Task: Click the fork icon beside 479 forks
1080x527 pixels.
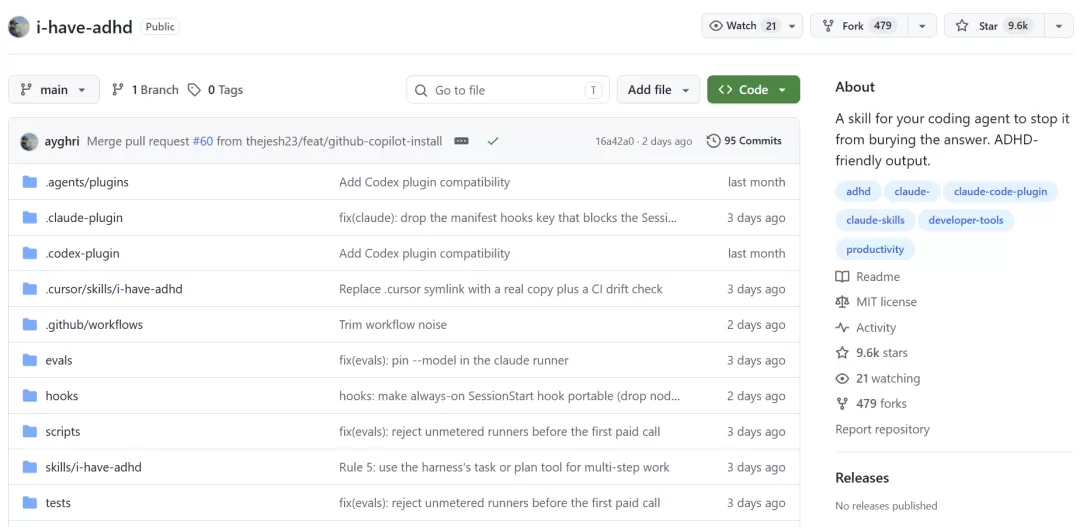Action: [x=842, y=404]
